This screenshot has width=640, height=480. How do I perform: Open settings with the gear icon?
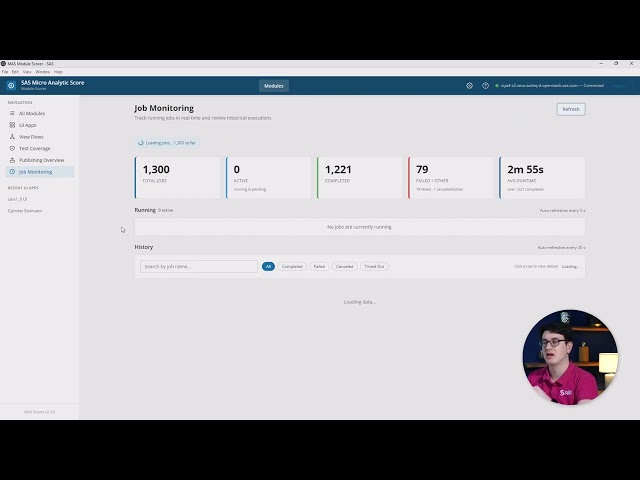coord(469,86)
